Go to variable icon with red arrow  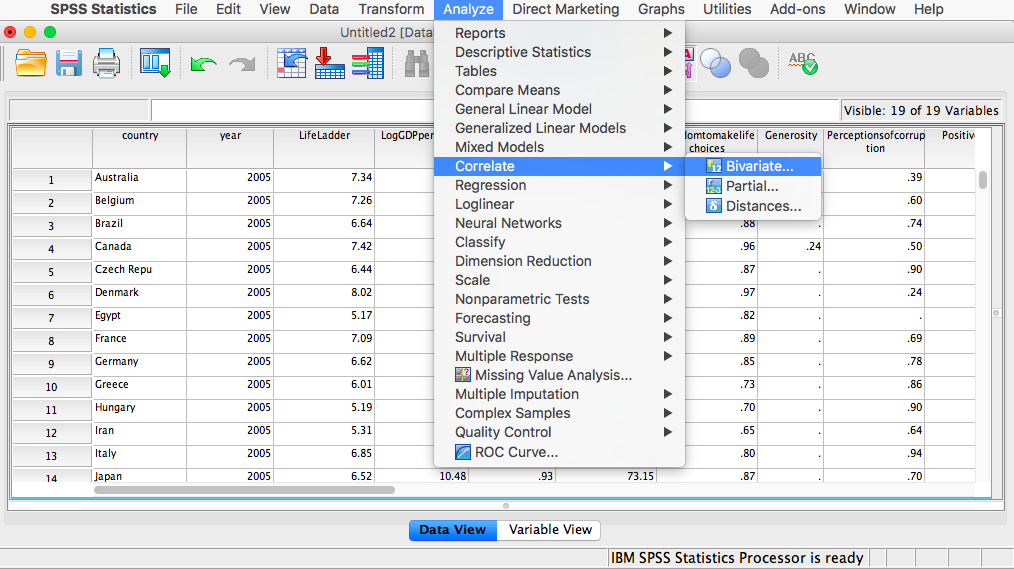tap(329, 63)
